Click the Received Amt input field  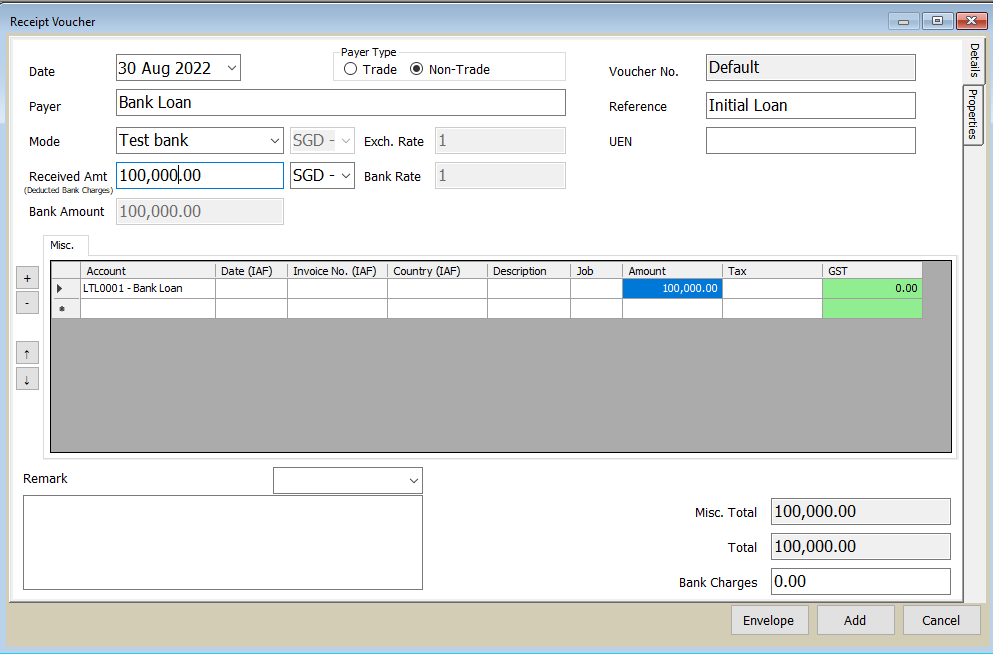click(x=199, y=175)
